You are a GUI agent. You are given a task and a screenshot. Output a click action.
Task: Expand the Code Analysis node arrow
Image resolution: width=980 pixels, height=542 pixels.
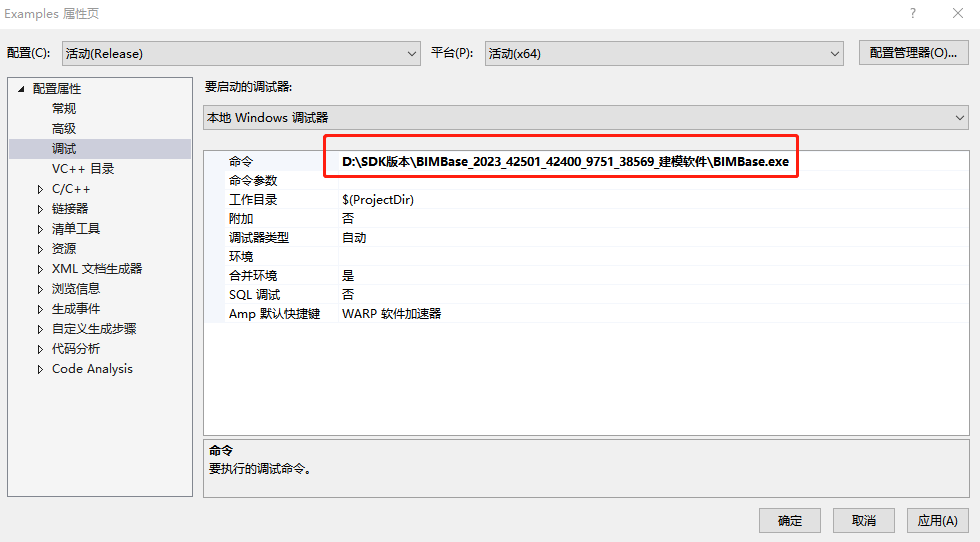click(x=40, y=369)
